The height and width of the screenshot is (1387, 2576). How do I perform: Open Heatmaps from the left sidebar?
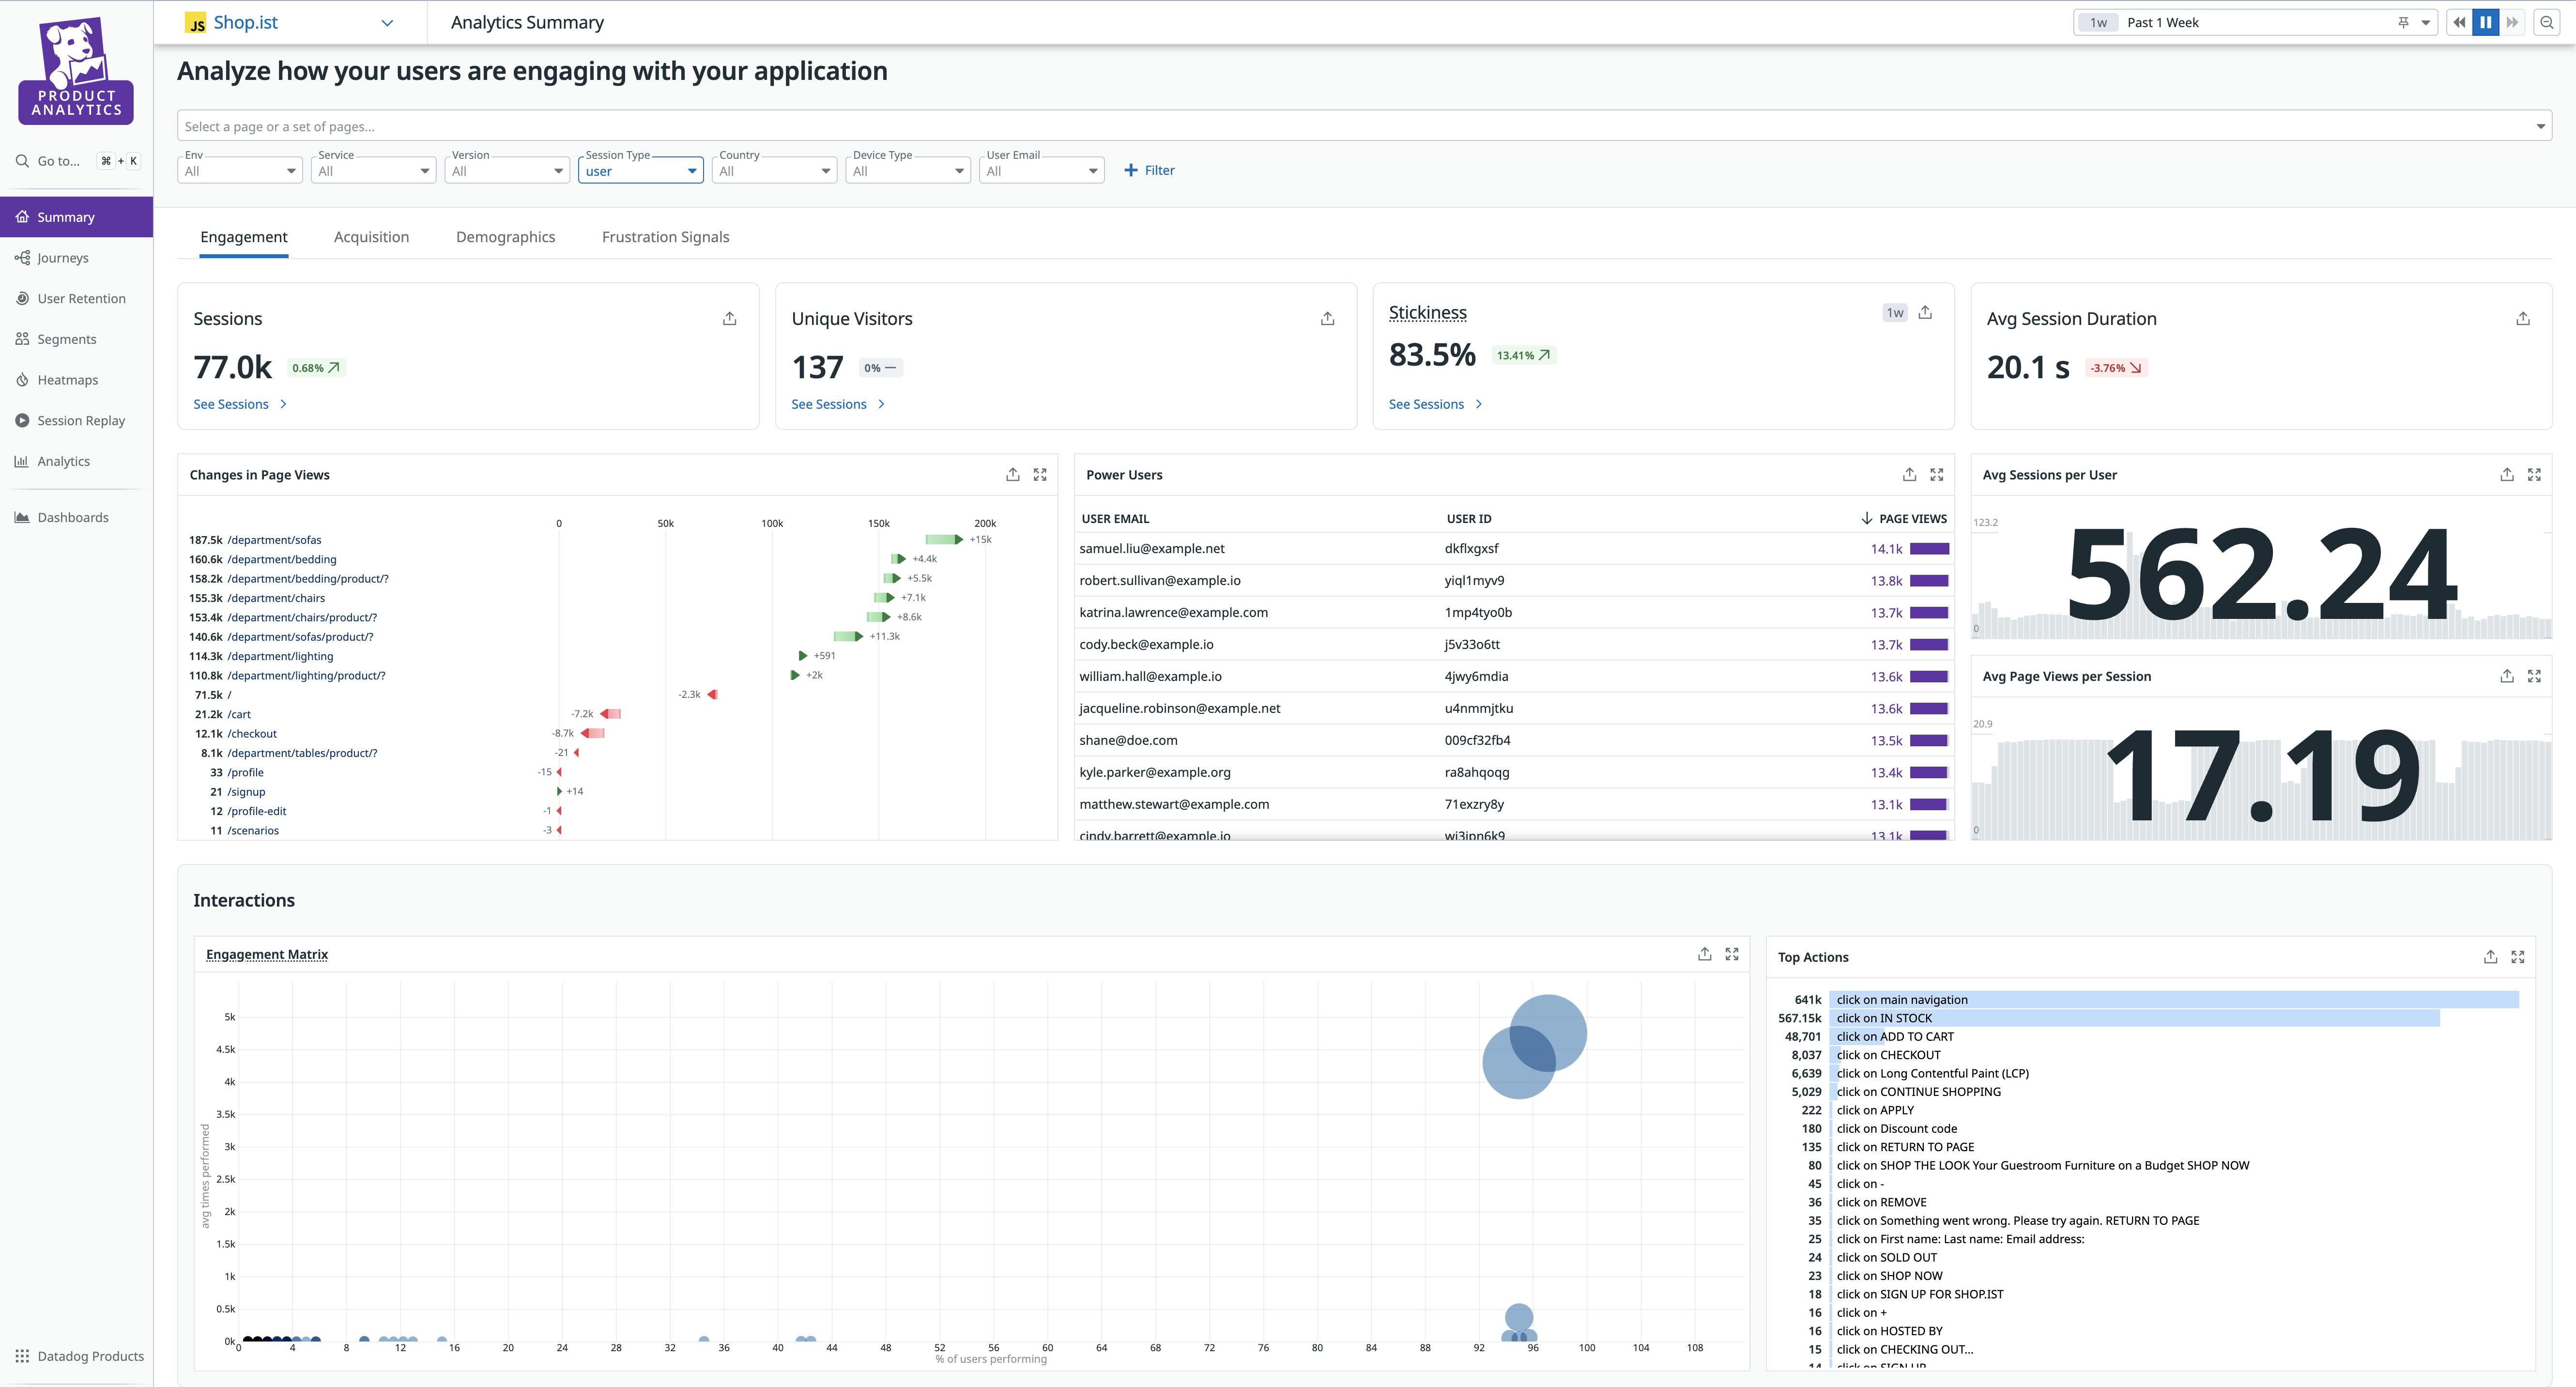[67, 379]
